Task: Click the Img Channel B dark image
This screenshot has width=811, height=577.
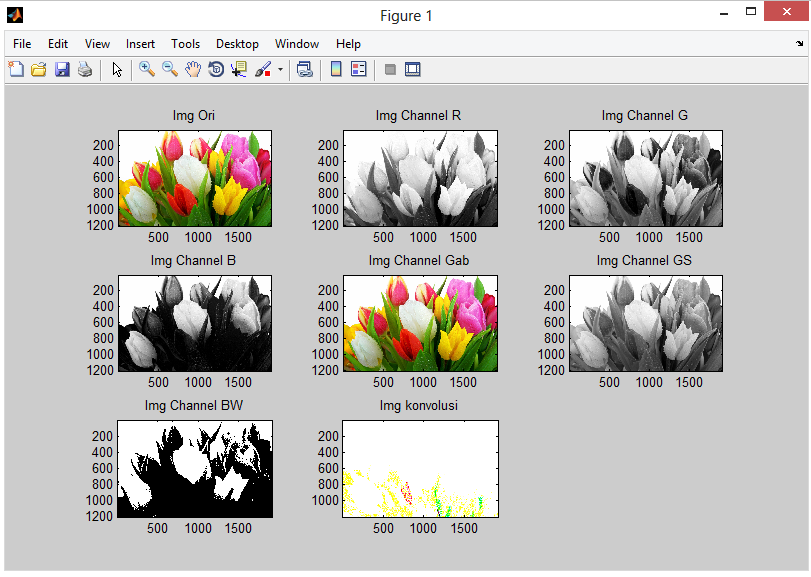Action: [195, 323]
